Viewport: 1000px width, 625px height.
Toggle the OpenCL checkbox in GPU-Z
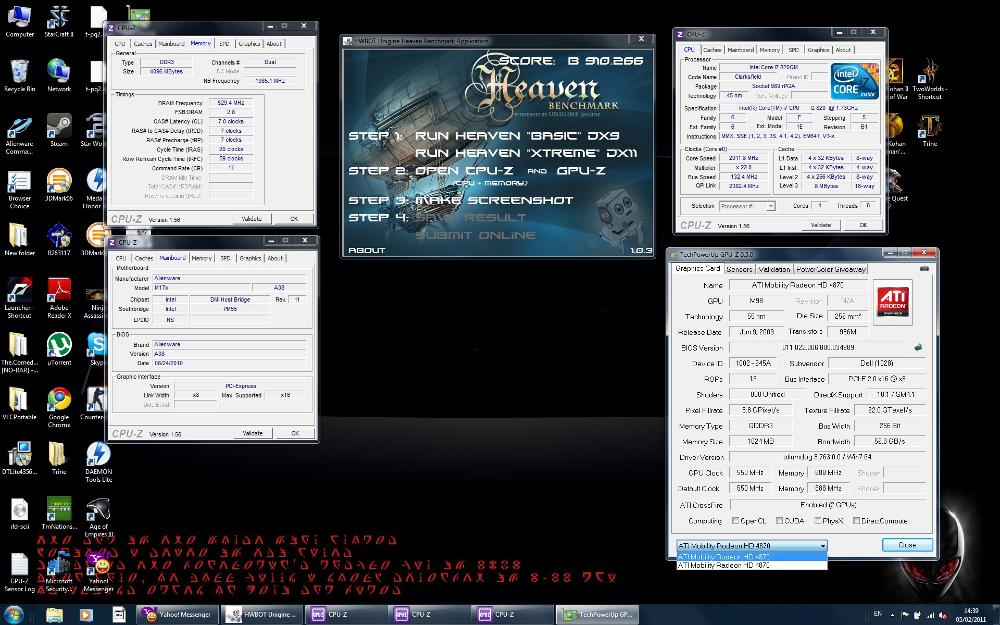pyautogui.click(x=735, y=521)
